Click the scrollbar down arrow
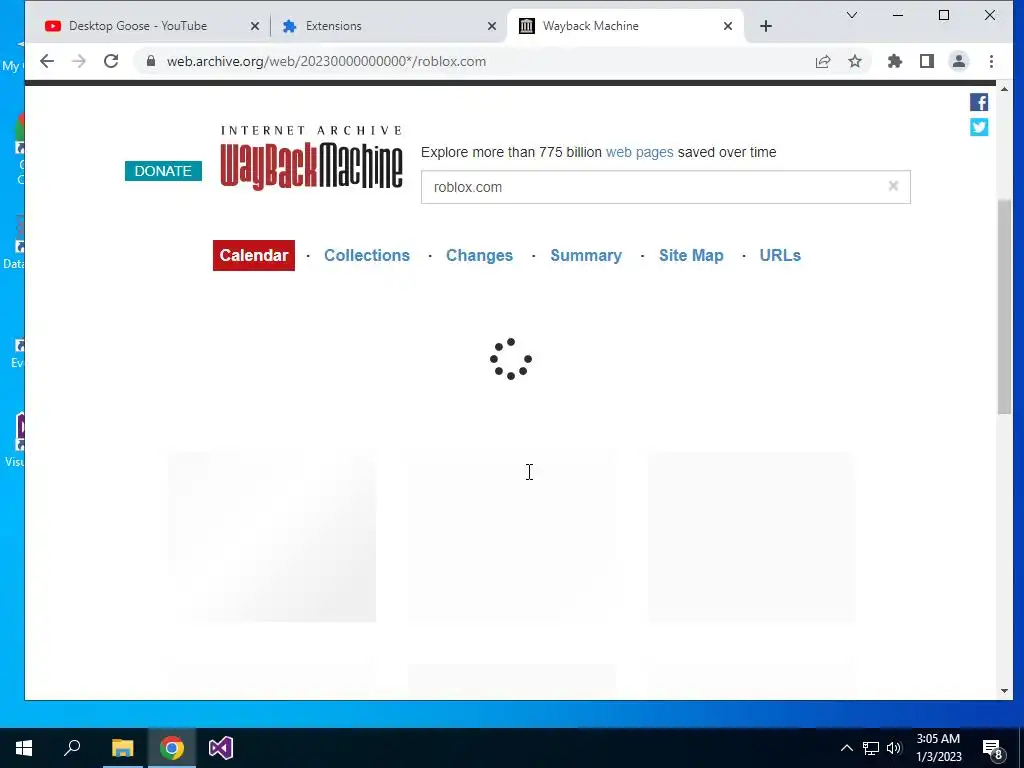Image resolution: width=1024 pixels, height=768 pixels. (x=1004, y=691)
